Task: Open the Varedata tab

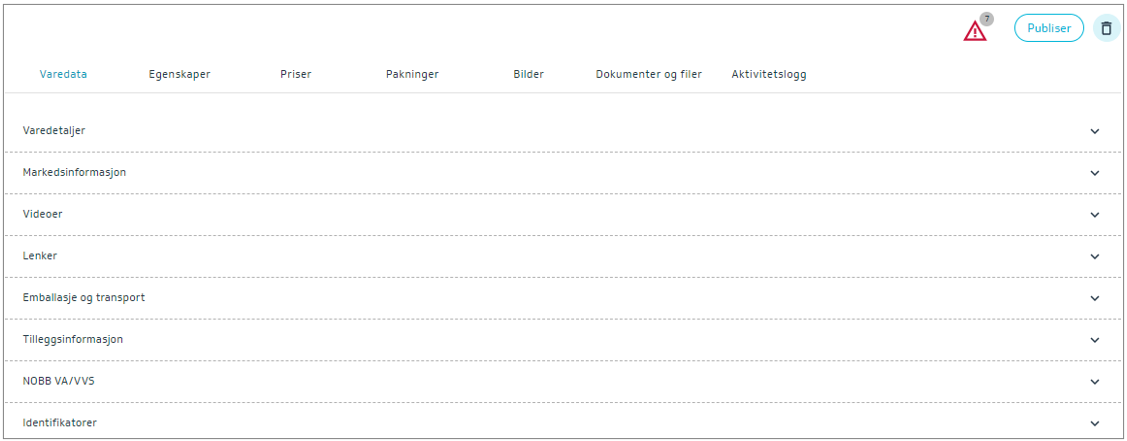Action: click(x=63, y=74)
